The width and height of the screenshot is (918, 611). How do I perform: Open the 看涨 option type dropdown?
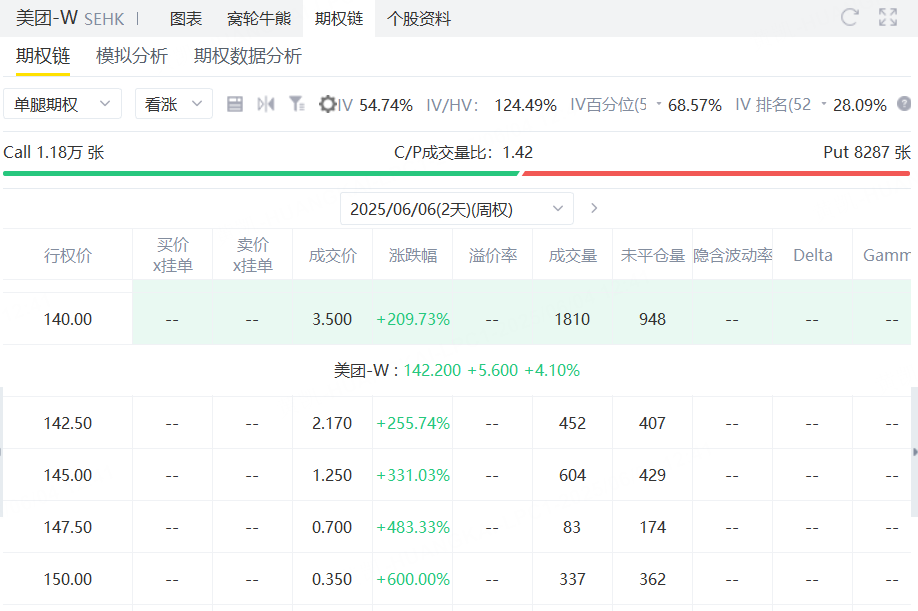pyautogui.click(x=174, y=104)
